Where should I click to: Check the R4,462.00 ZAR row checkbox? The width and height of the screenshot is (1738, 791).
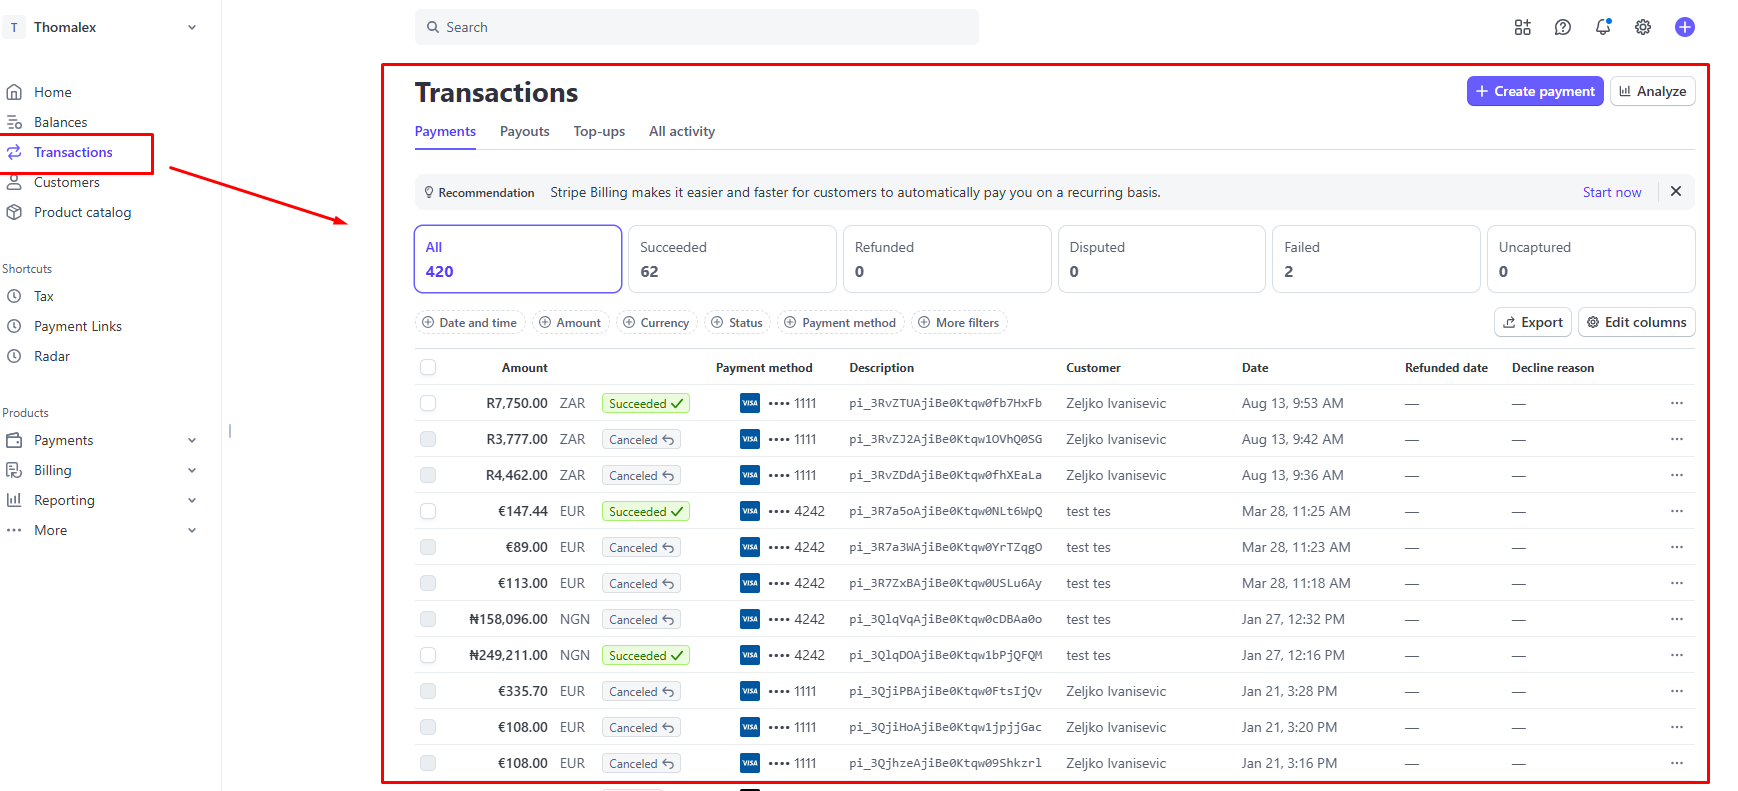pyautogui.click(x=428, y=475)
